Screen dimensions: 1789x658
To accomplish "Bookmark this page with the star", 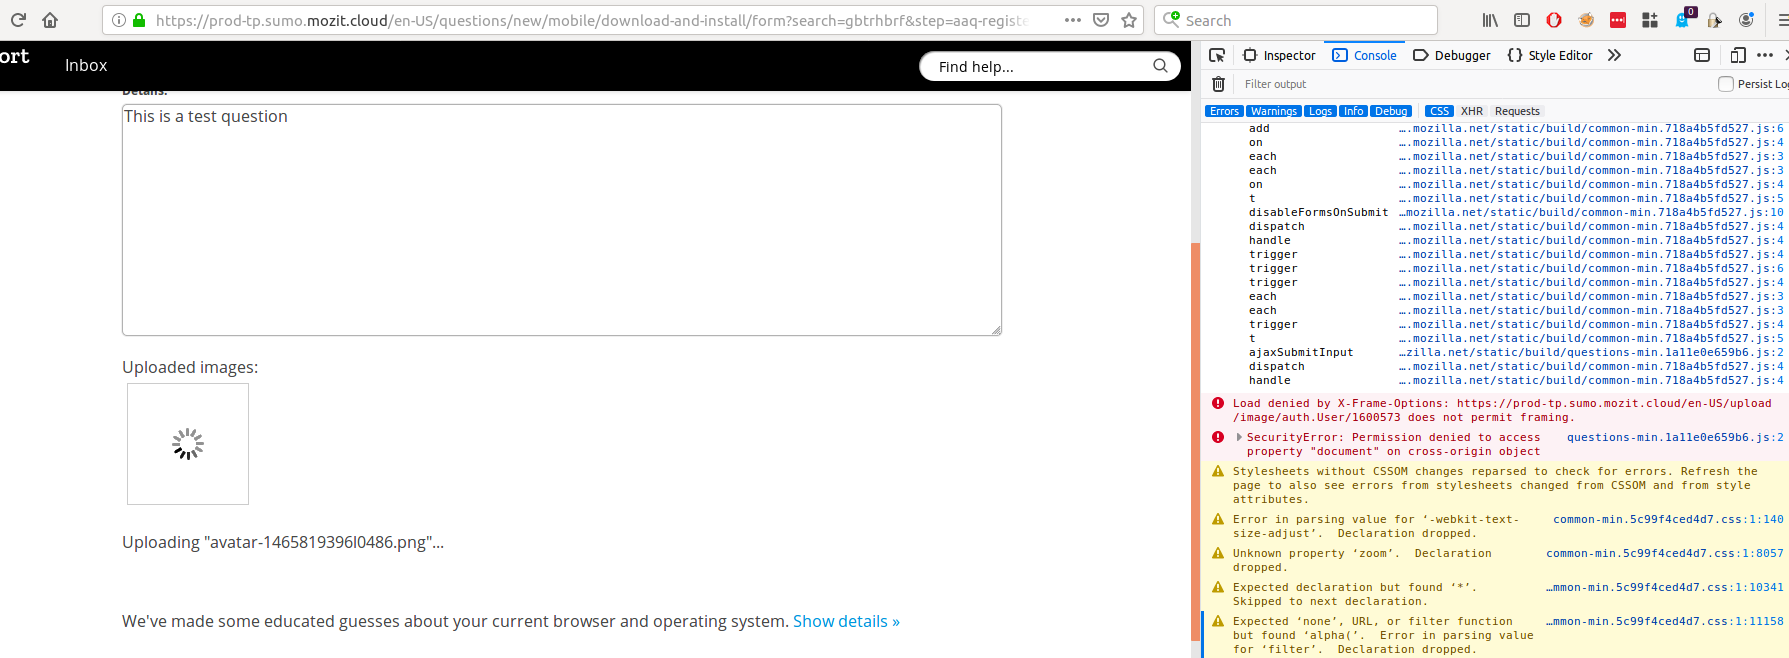I will [x=1129, y=20].
